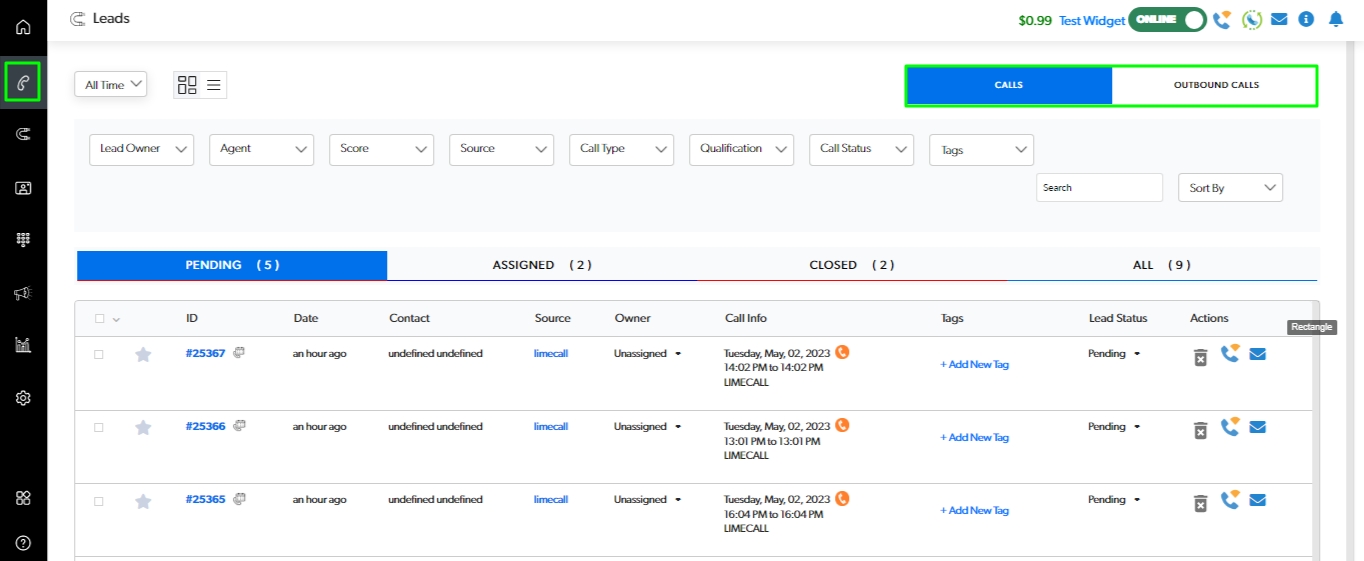Check the select-all checkbox in header
Viewport: 1364px width, 561px height.
(99, 319)
